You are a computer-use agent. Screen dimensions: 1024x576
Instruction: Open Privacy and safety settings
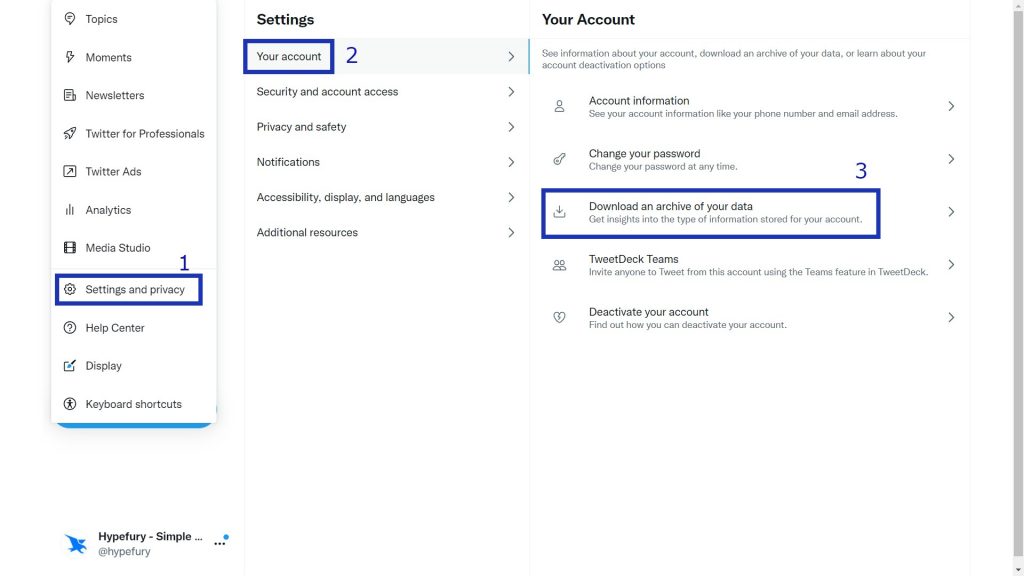[301, 127]
